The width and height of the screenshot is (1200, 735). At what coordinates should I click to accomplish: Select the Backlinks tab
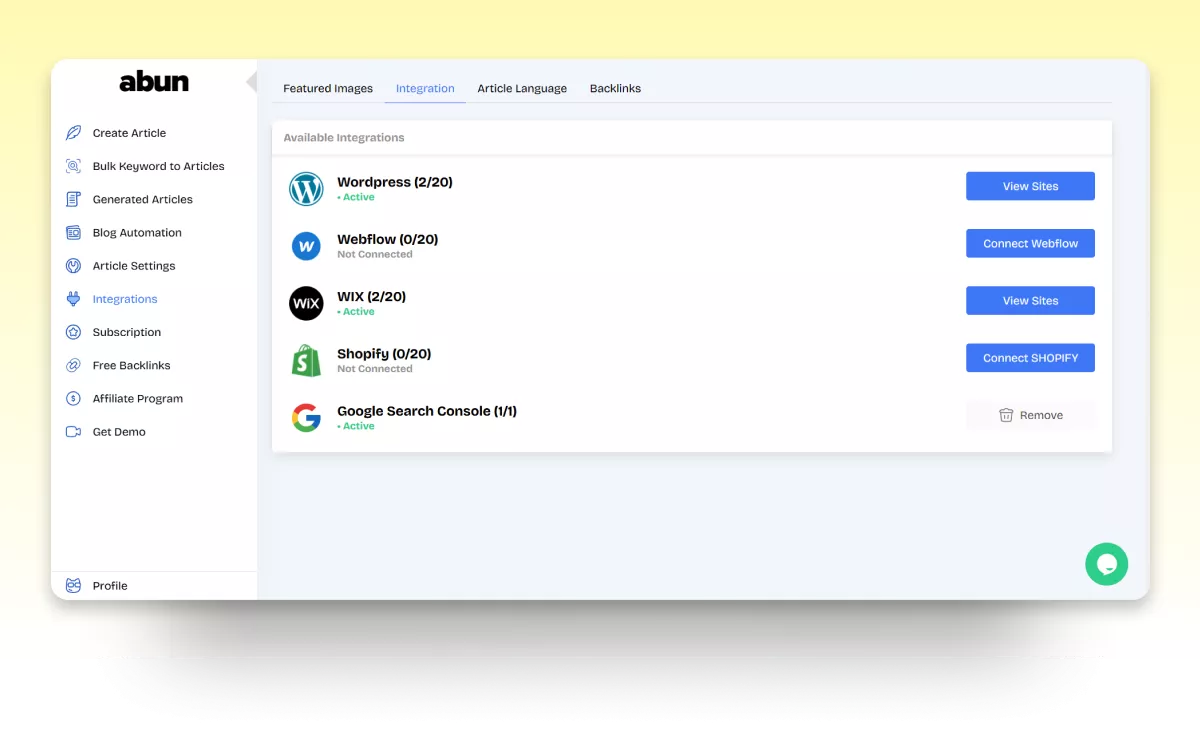[615, 89]
